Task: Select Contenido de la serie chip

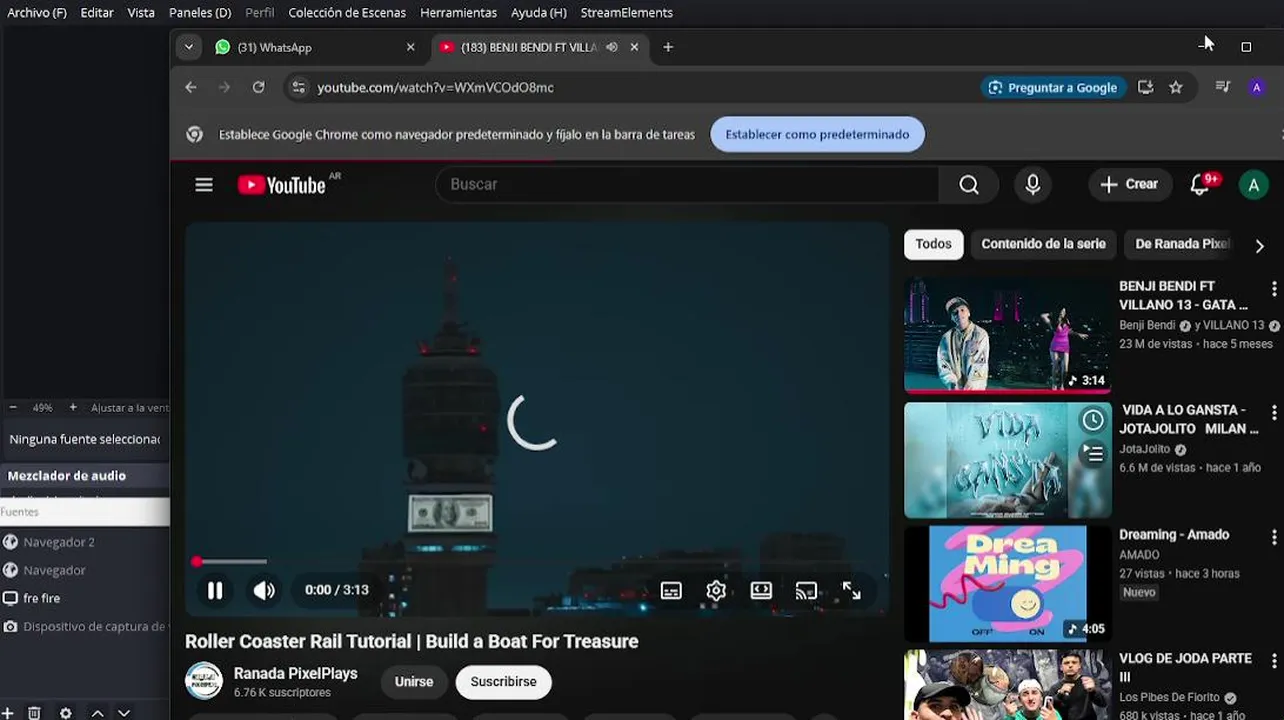Action: click(1043, 244)
